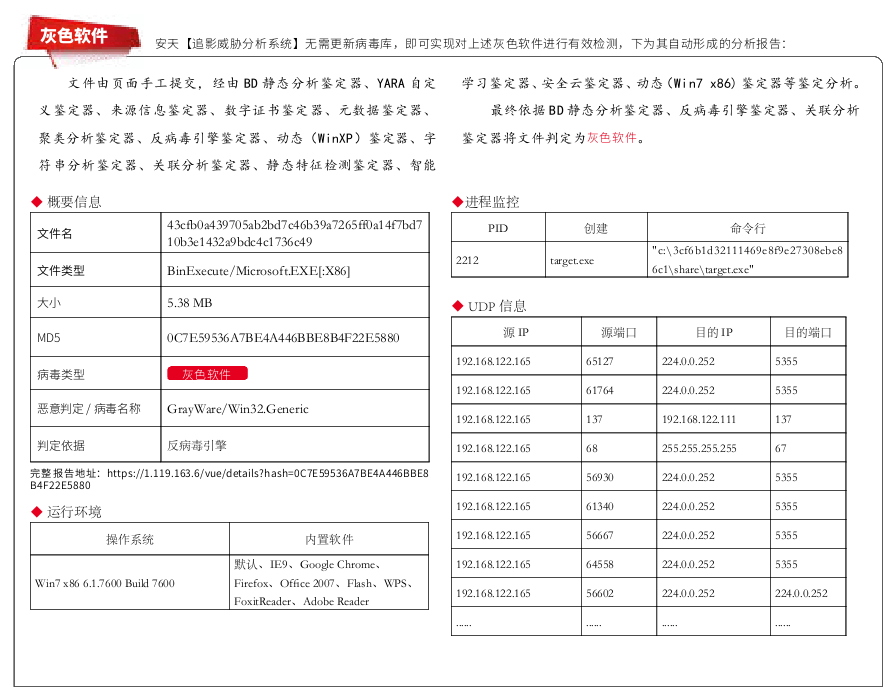Click the 源端口 column header

[x=619, y=332]
